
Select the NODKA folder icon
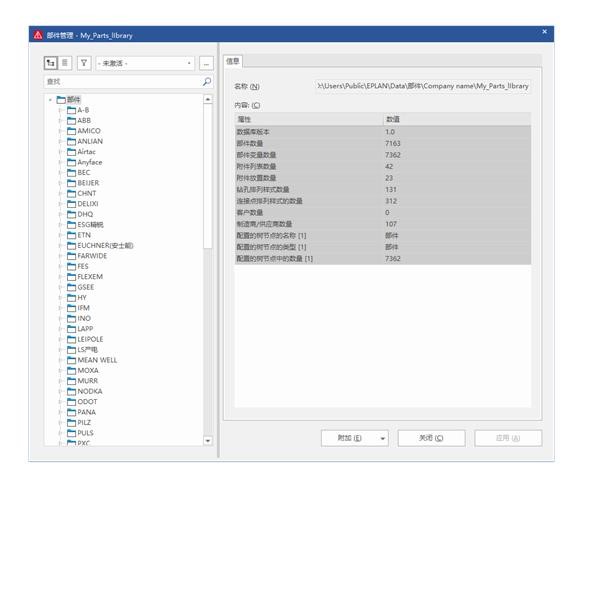point(72,391)
